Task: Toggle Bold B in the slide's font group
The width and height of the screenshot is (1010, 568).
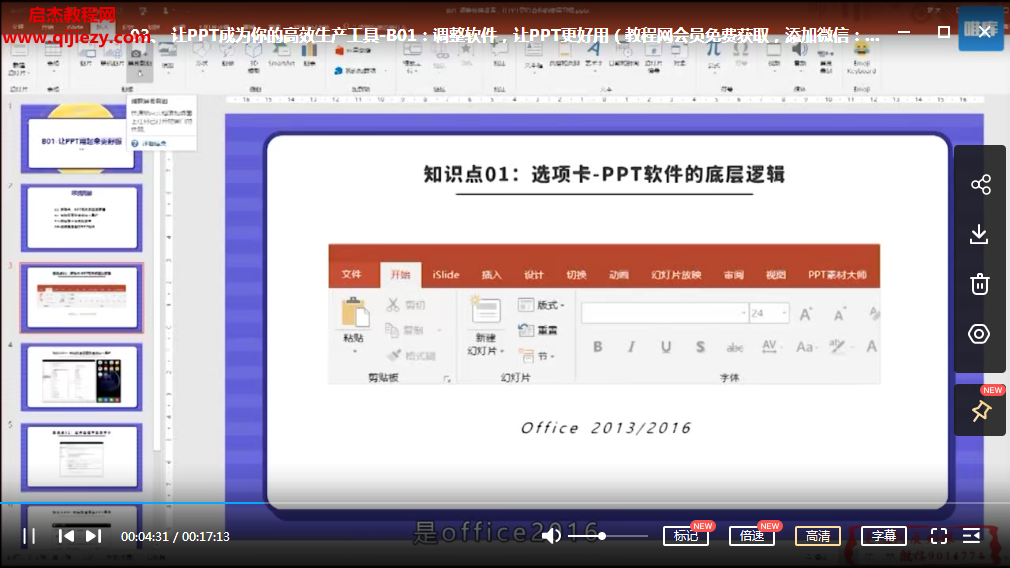Action: pyautogui.click(x=598, y=347)
